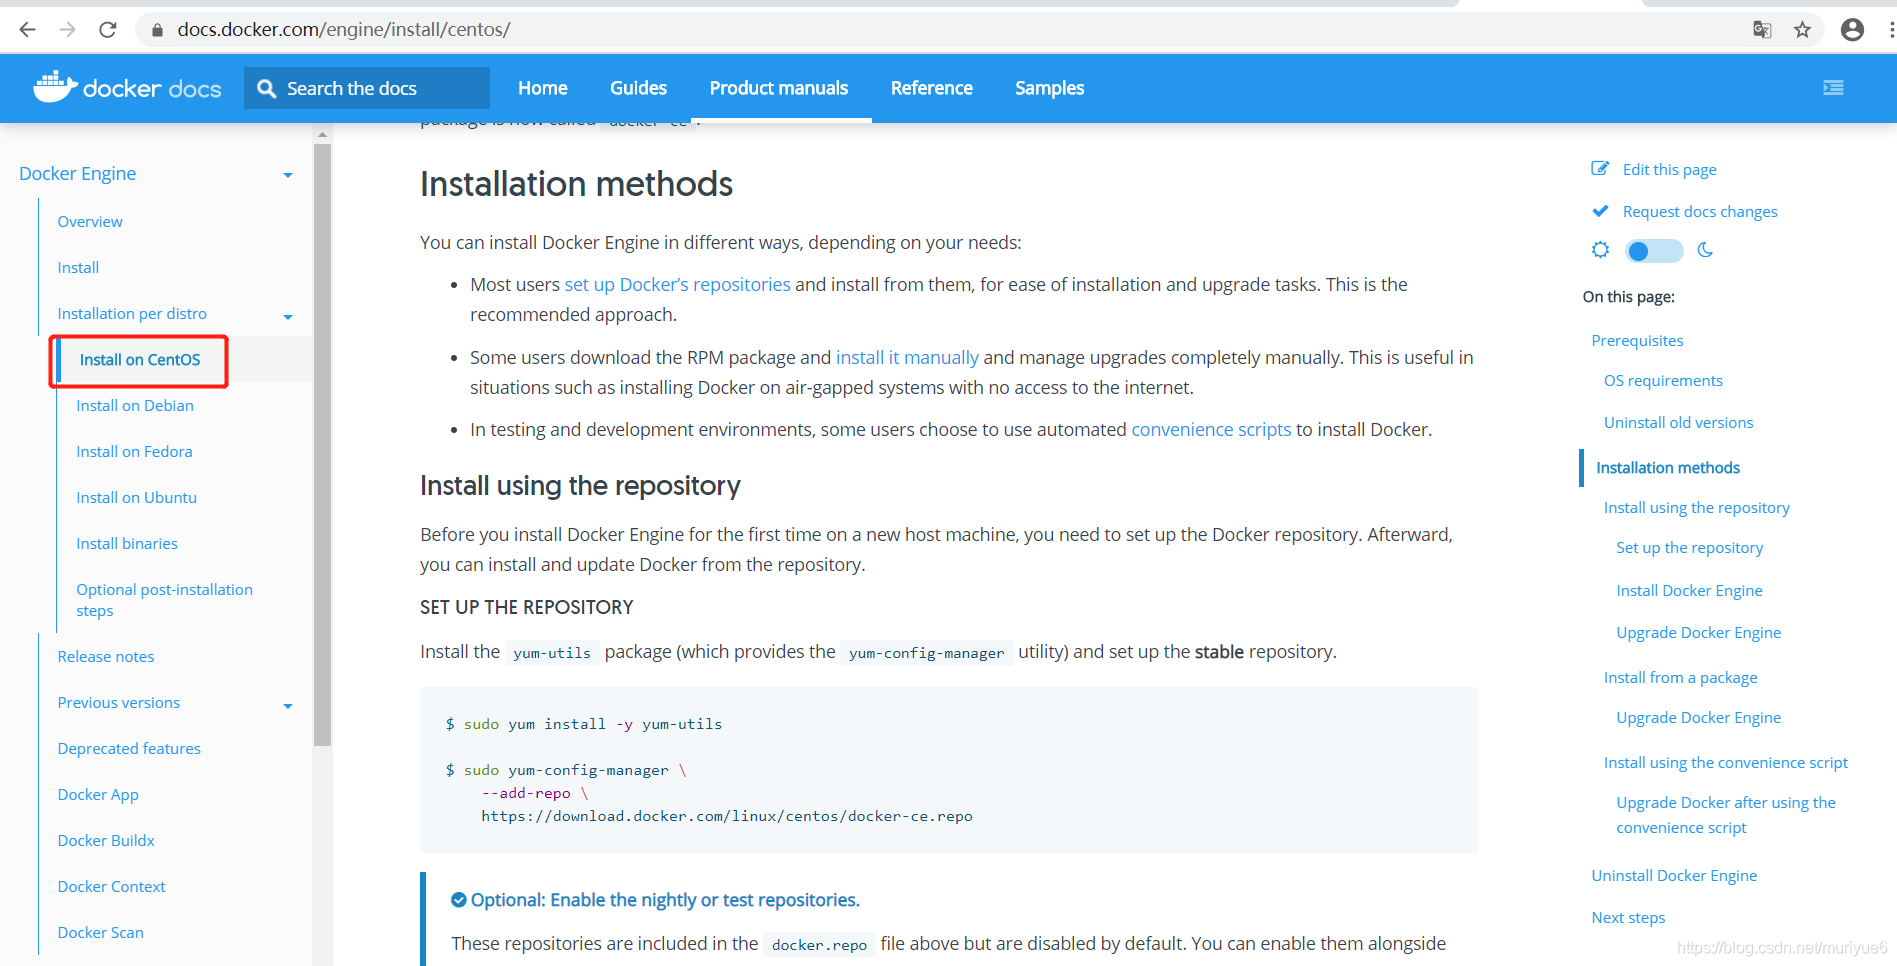Open the Home tab
The height and width of the screenshot is (966, 1897).
point(543,88)
